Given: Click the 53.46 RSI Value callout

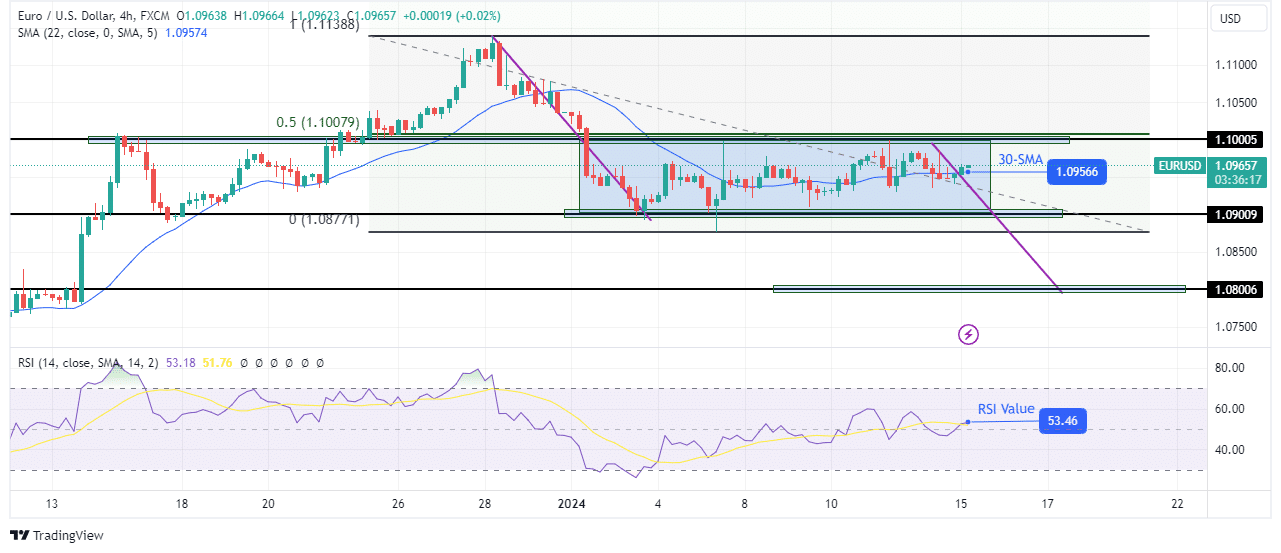Looking at the screenshot, I should 1062,420.
